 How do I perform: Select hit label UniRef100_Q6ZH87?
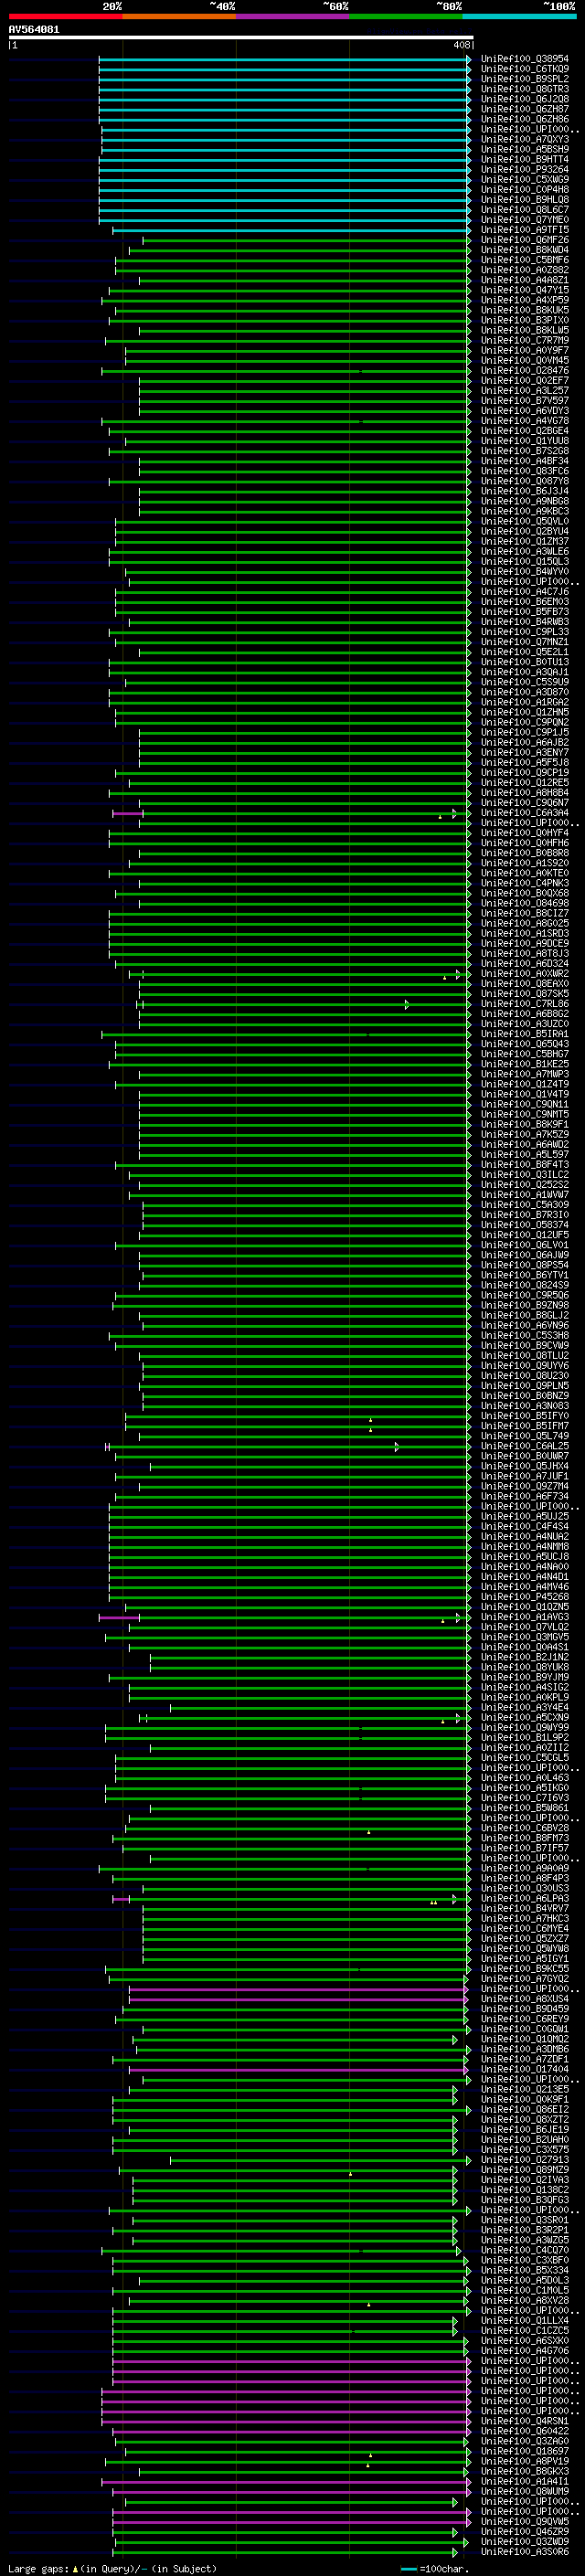click(x=524, y=109)
